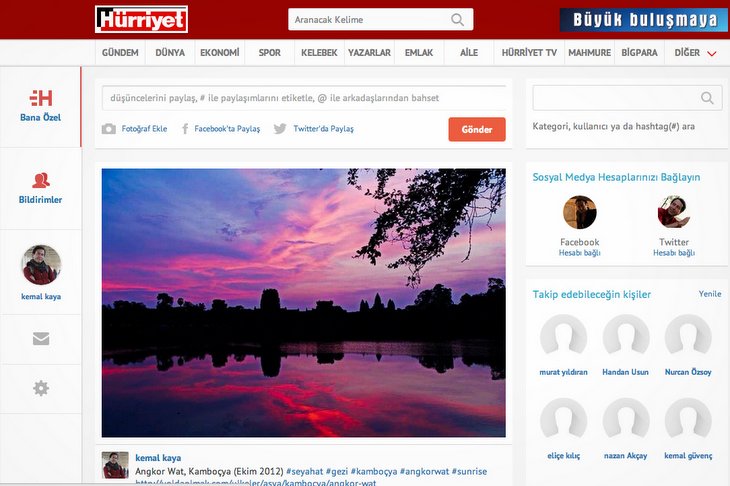730x486 pixels.
Task: Click the Yenile refresh link
Action: 709,294
